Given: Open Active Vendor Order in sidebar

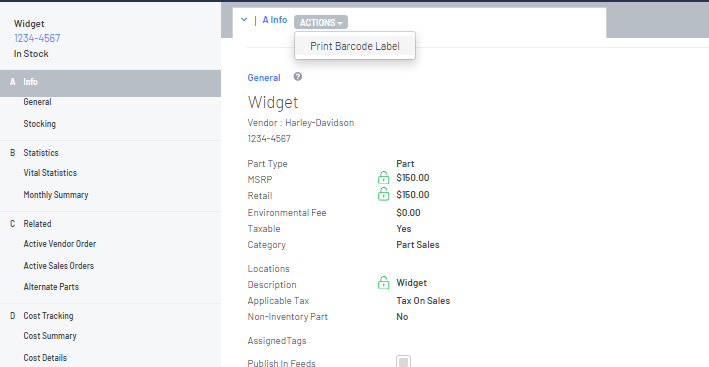Looking at the screenshot, I should coord(60,244).
